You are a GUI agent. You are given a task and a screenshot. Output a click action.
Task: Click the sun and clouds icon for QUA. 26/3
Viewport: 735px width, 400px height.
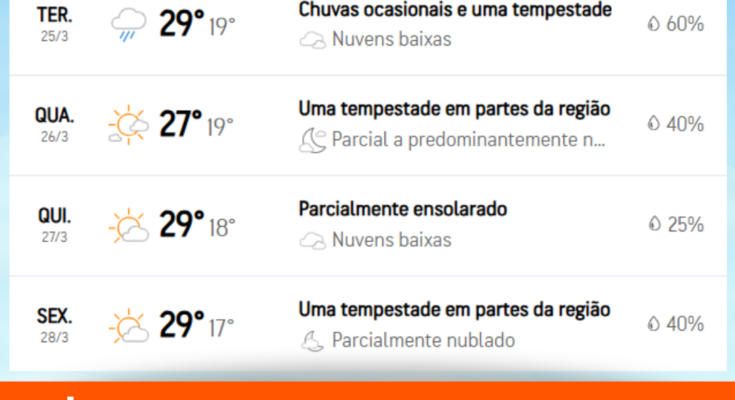pos(128,125)
